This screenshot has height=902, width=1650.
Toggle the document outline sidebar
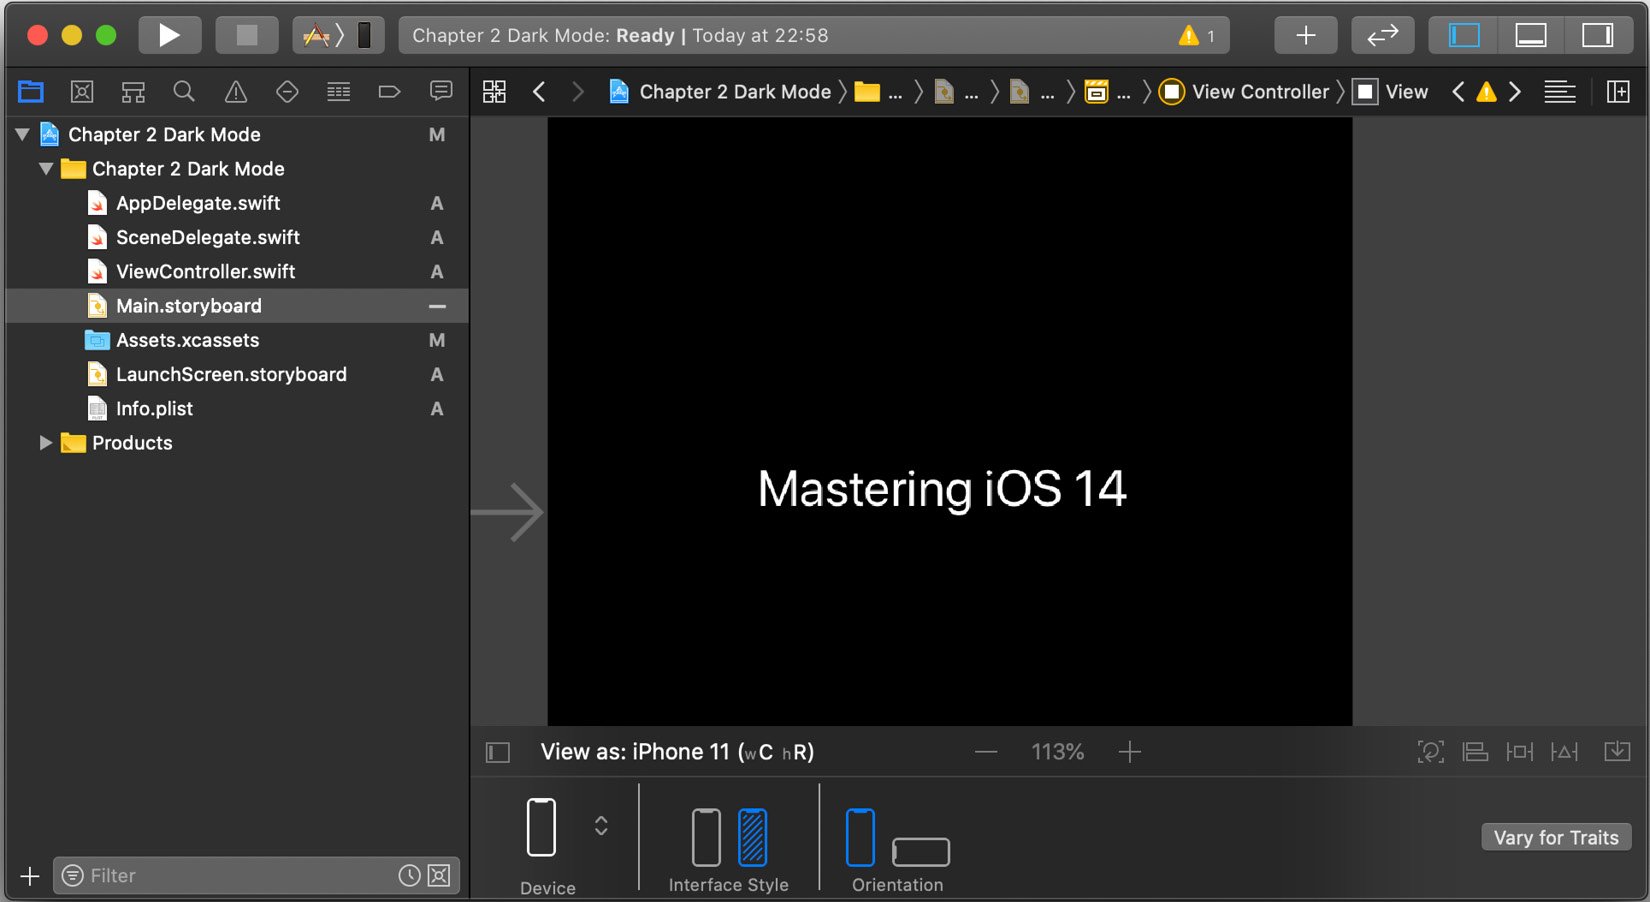498,752
